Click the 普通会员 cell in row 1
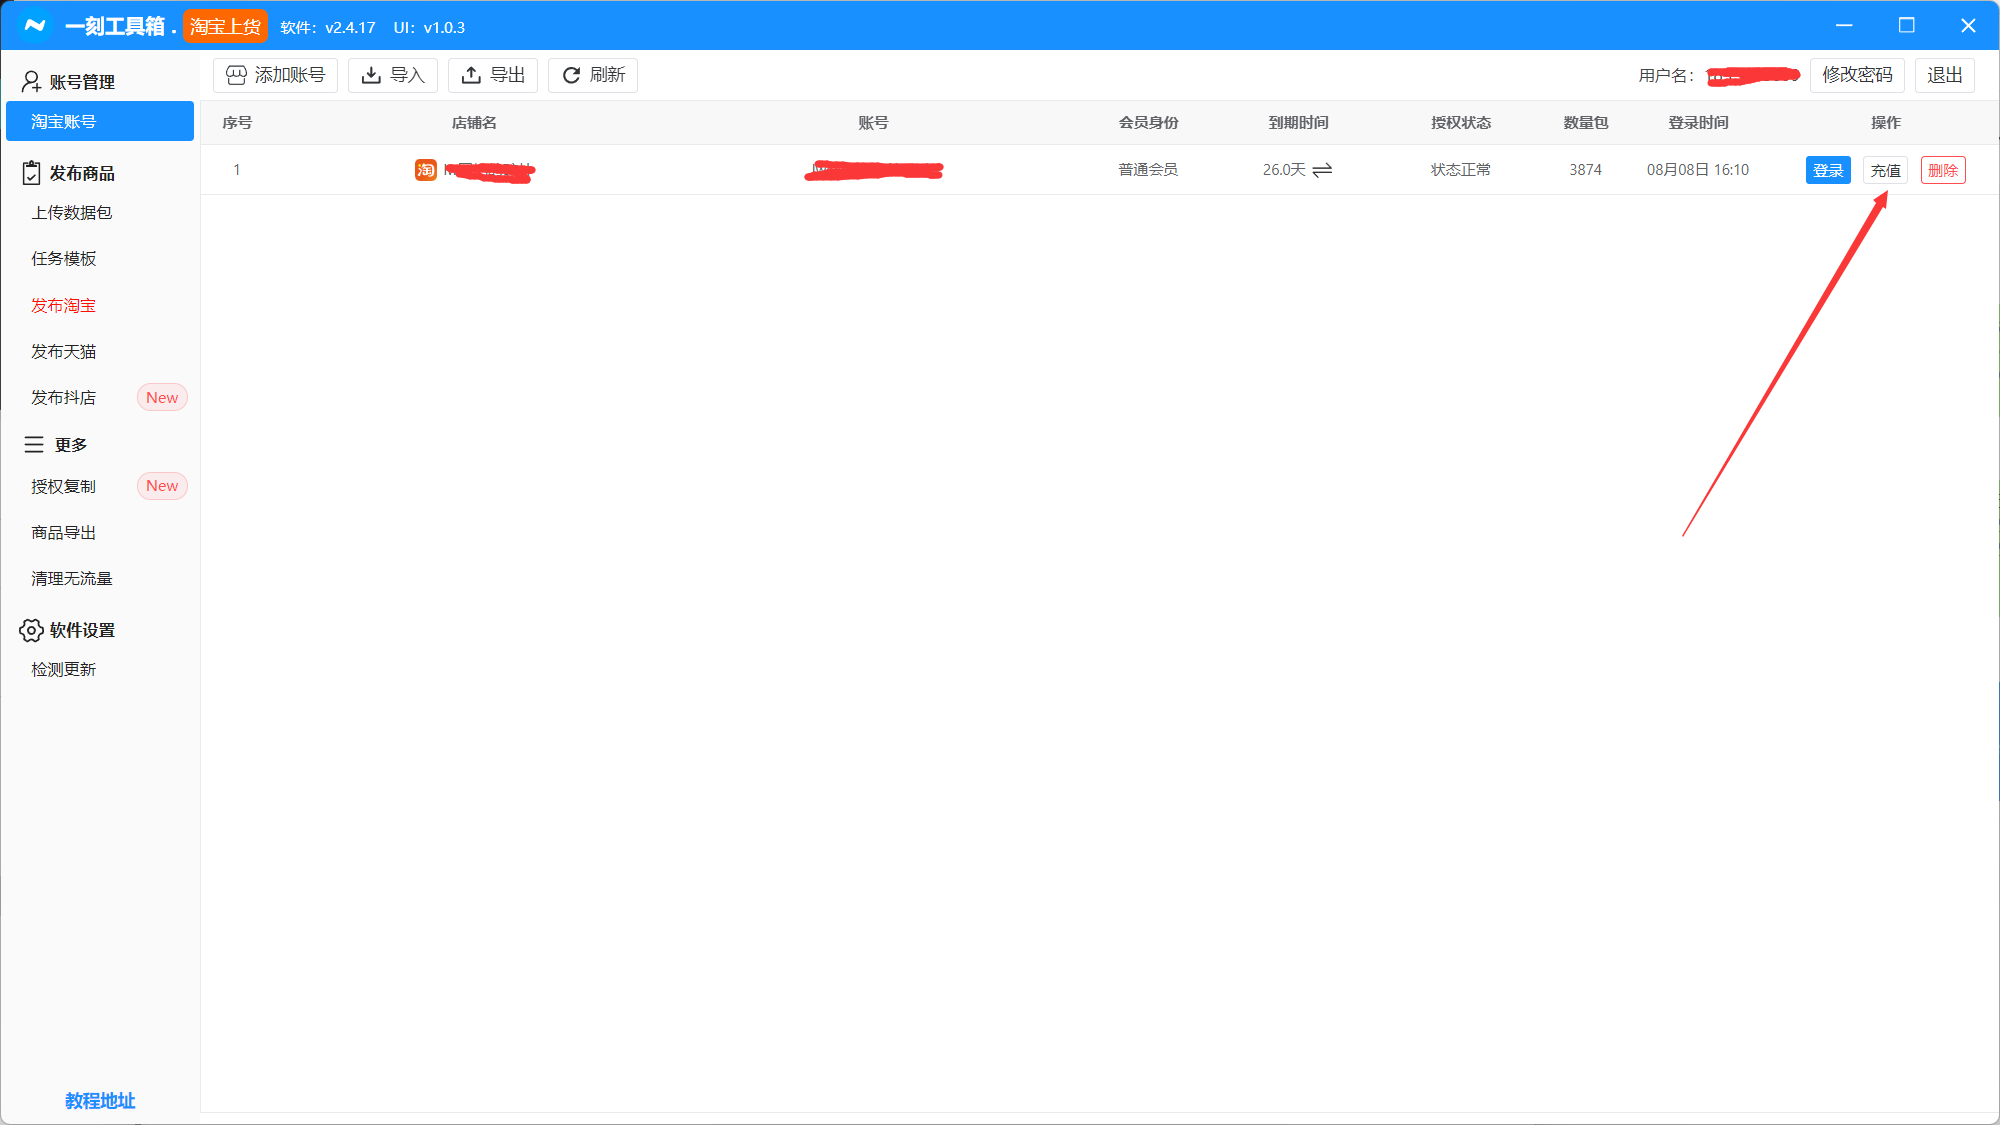 tap(1148, 170)
